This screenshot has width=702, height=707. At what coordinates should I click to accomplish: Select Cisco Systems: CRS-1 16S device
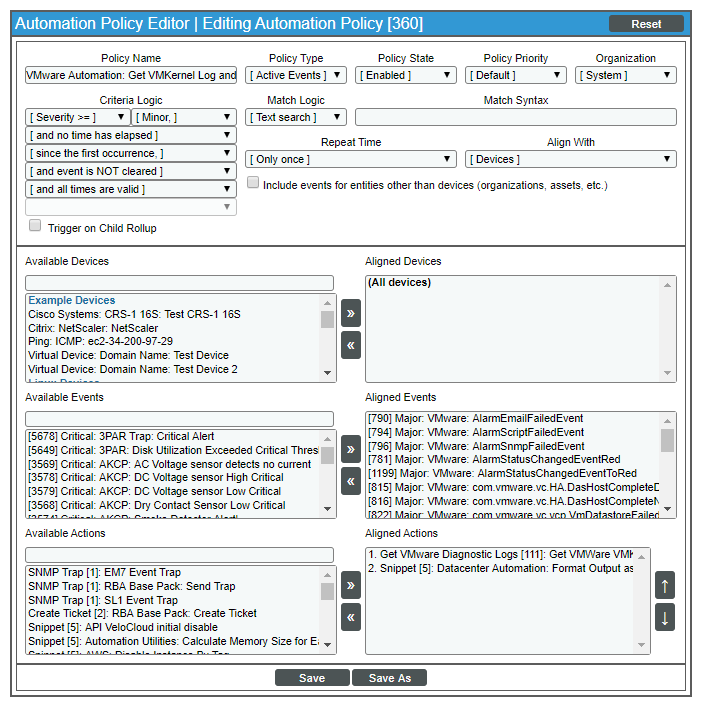pos(134,314)
